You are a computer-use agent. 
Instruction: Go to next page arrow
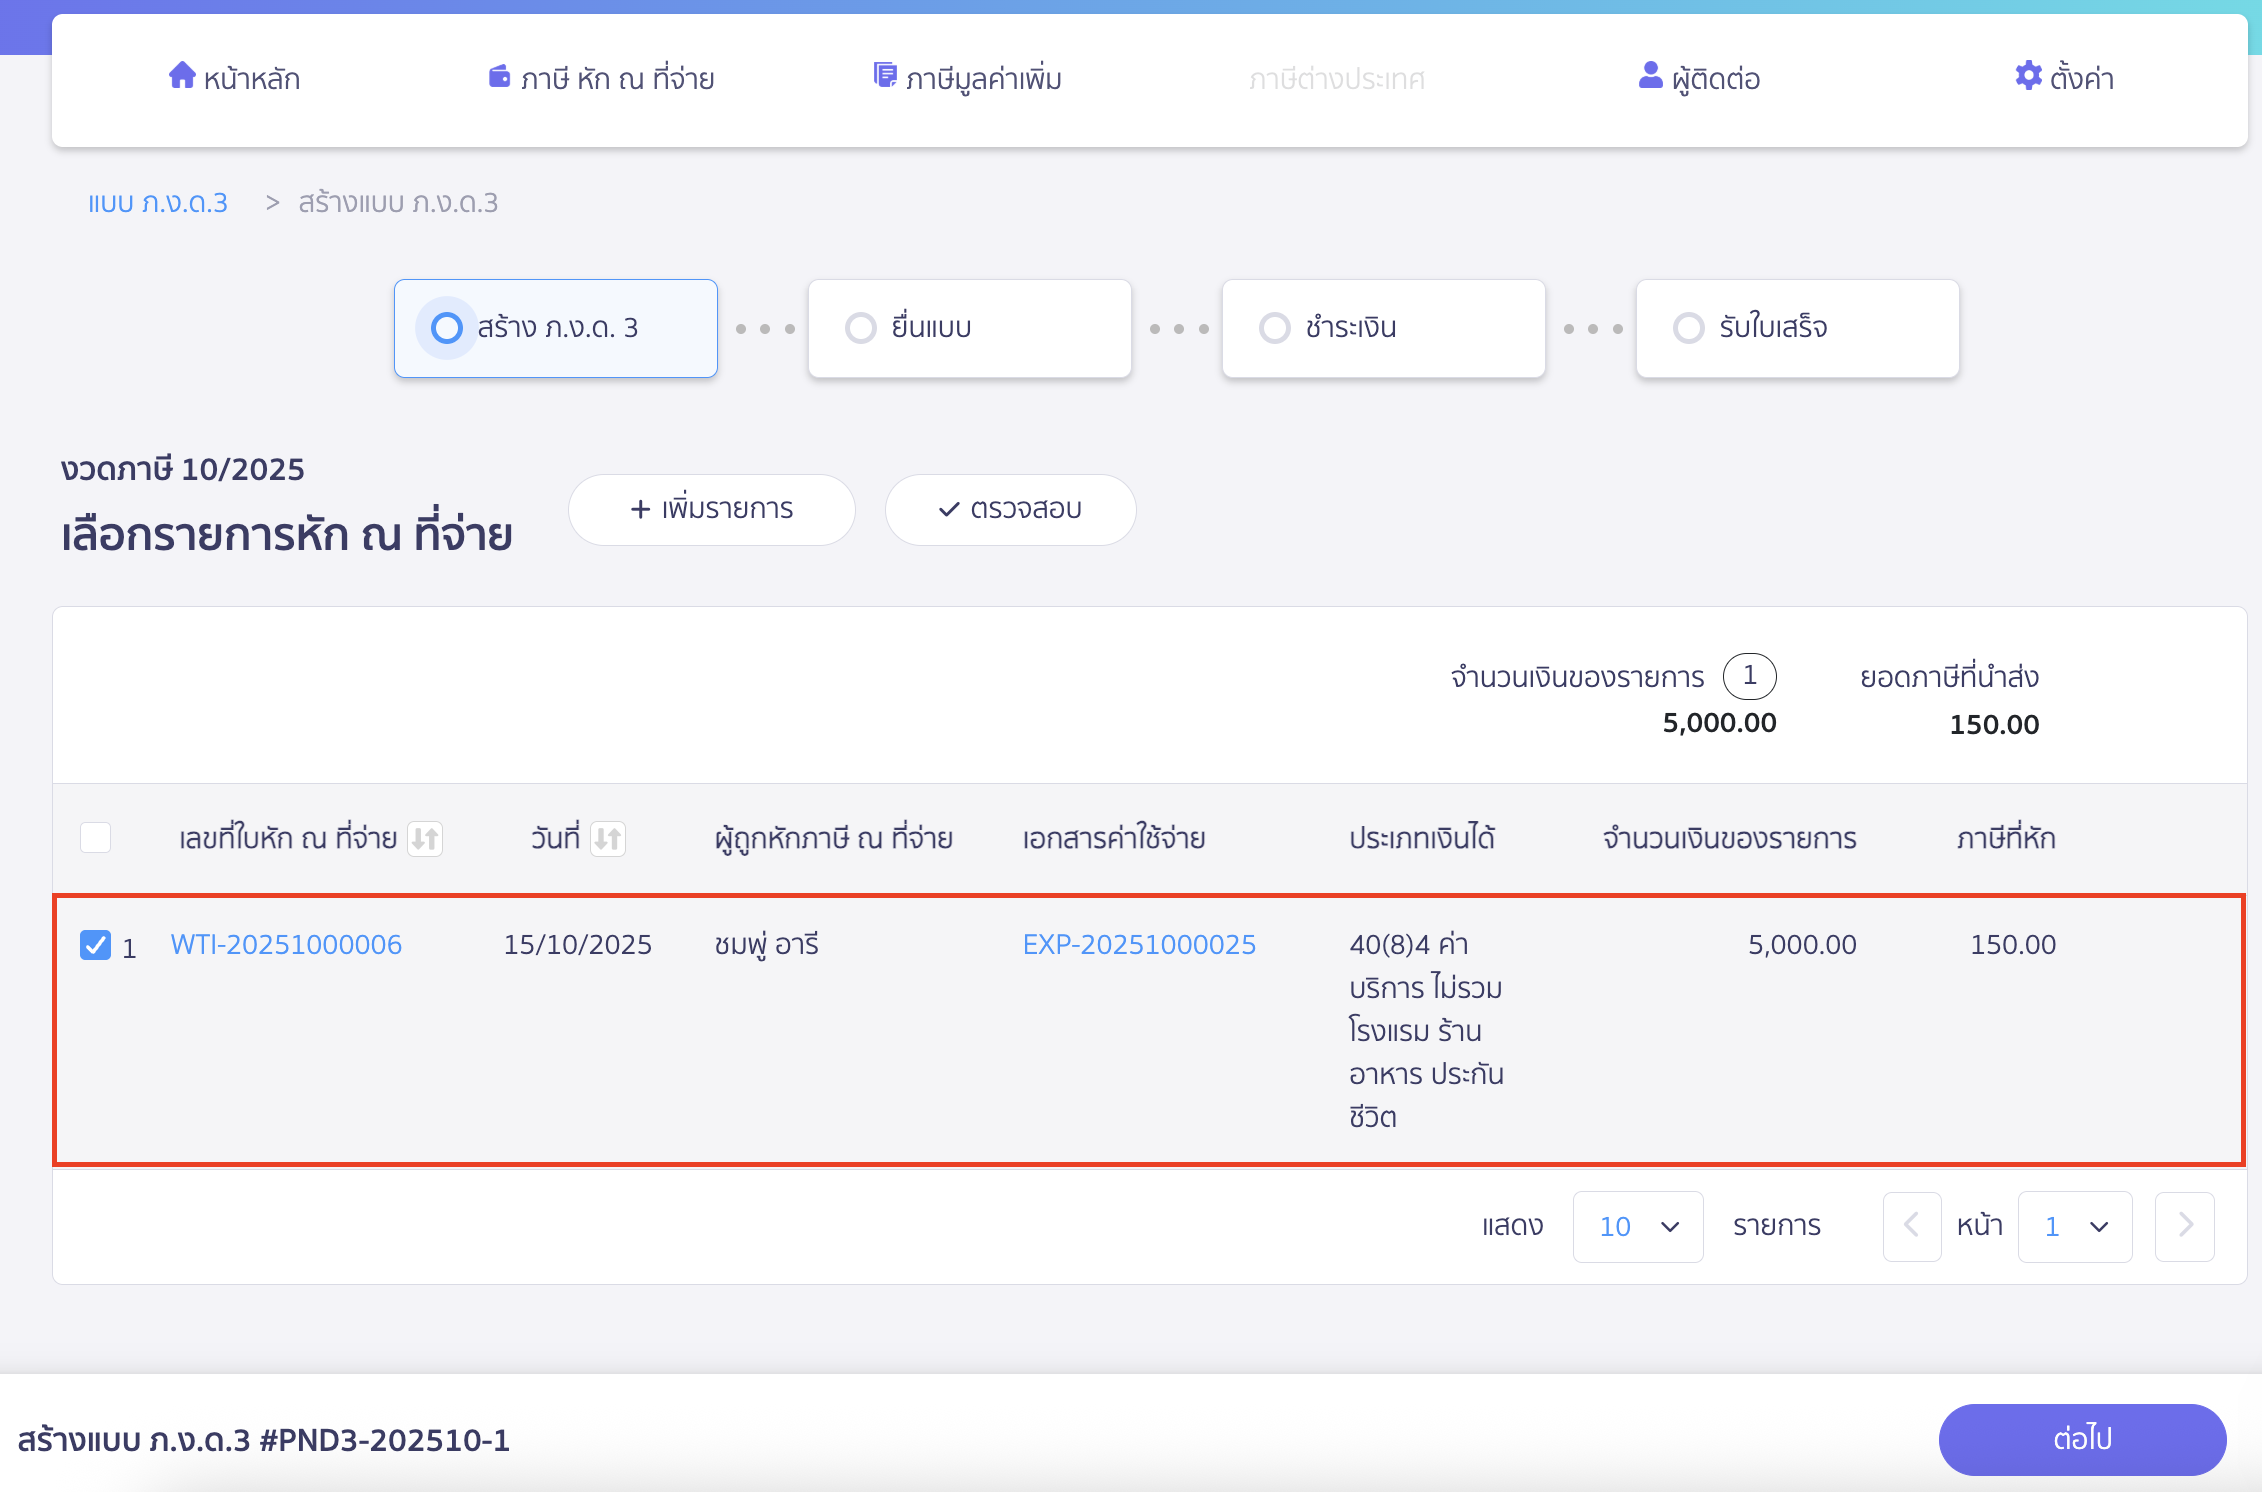pyautogui.click(x=2184, y=1226)
